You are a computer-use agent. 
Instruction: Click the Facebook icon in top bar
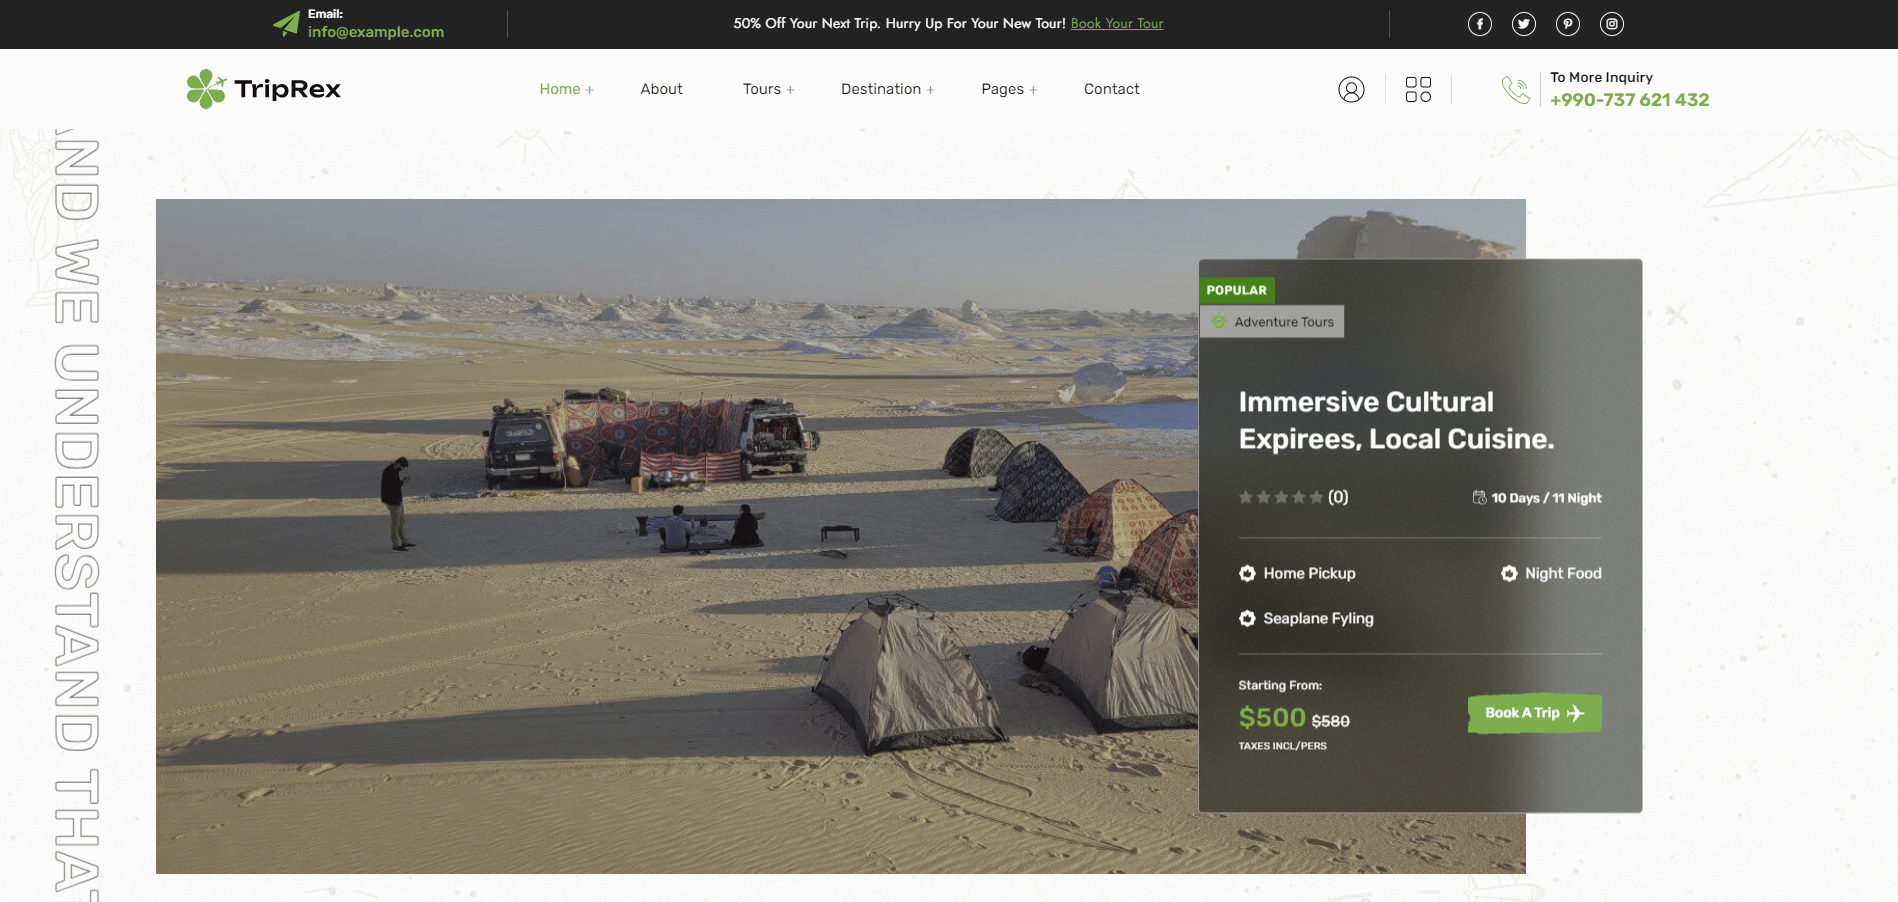point(1479,24)
